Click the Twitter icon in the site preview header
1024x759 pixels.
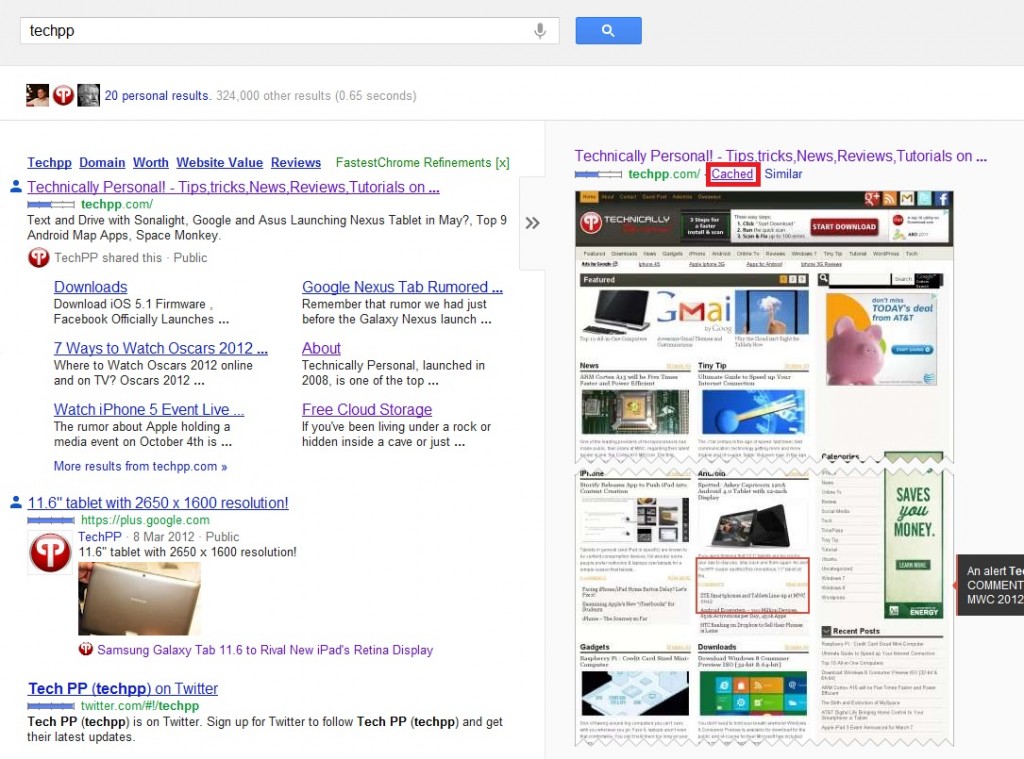click(x=925, y=198)
